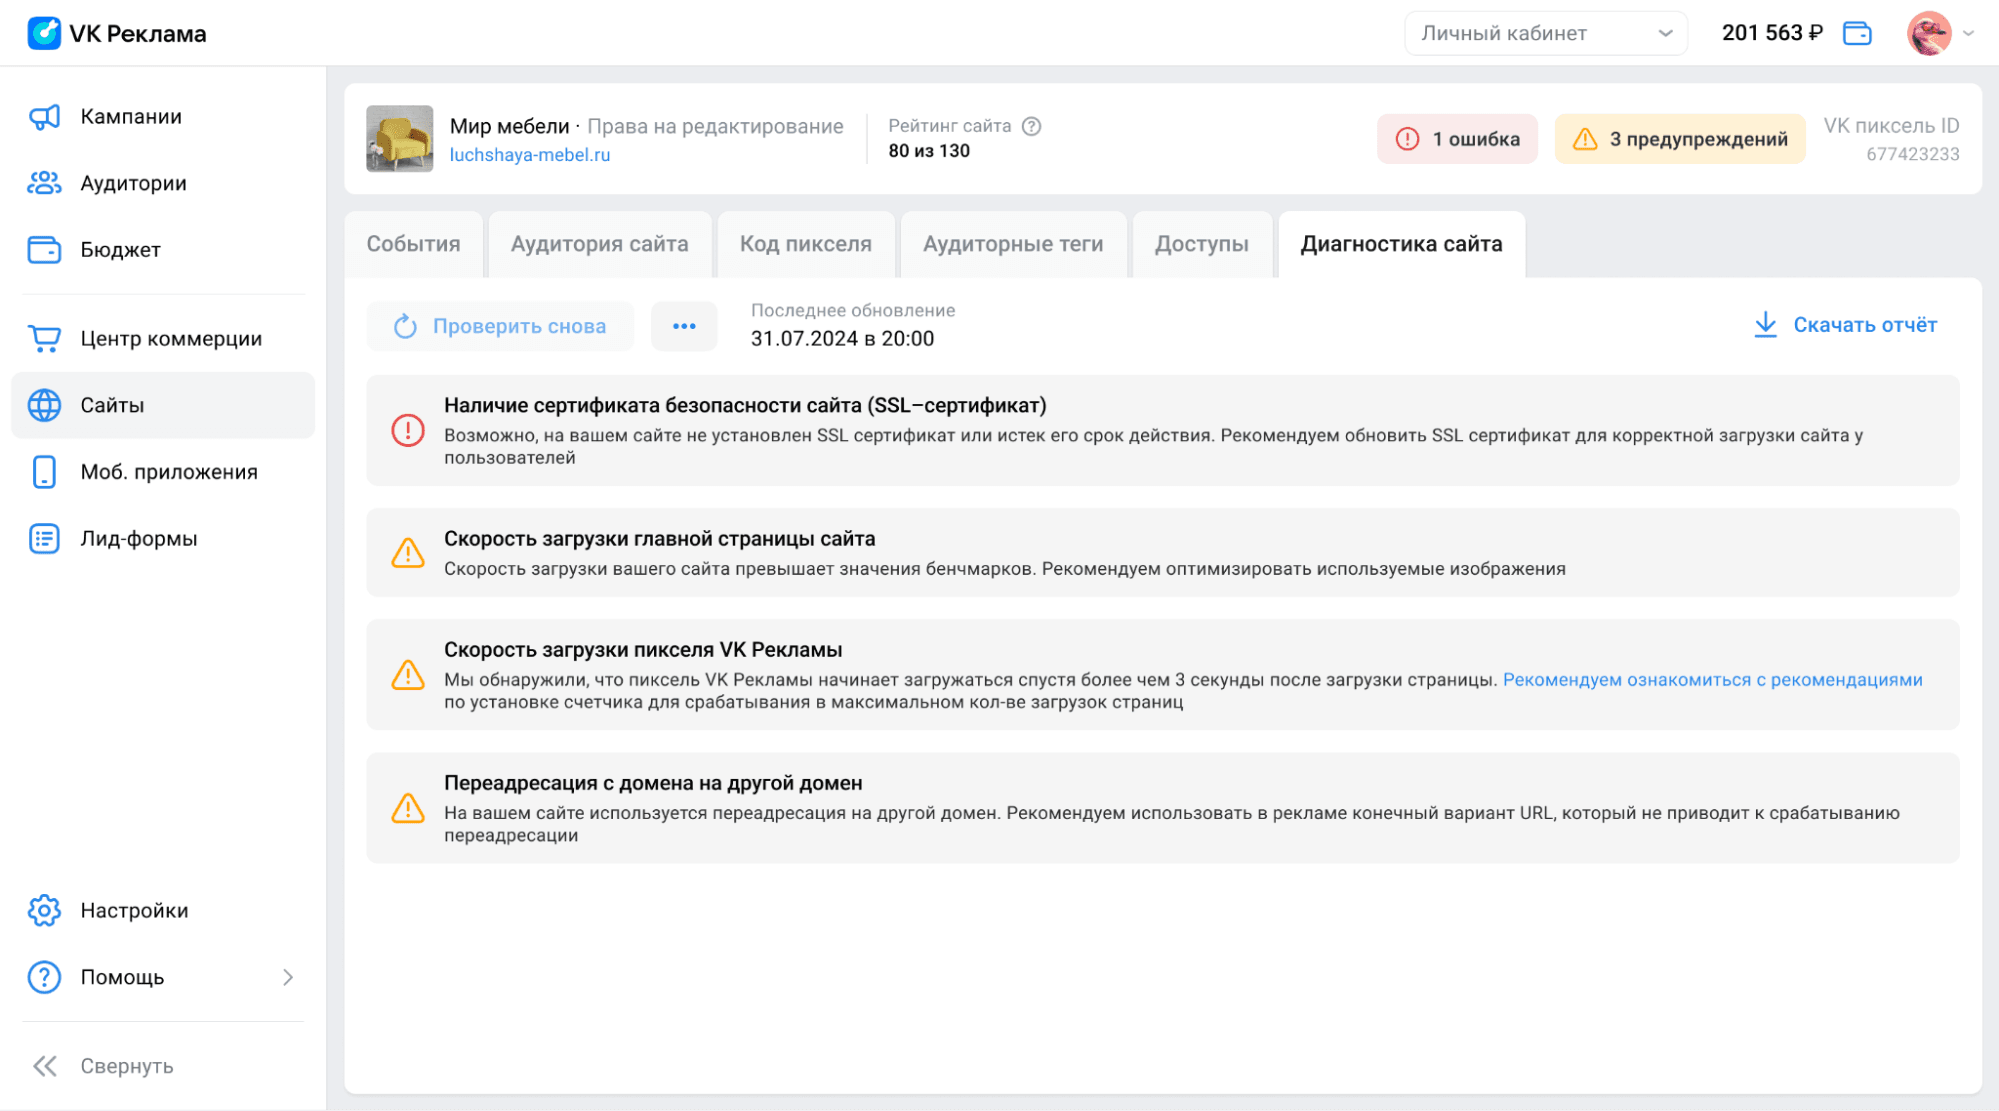Switch to the События tab
1999x1111 pixels.
(x=413, y=244)
